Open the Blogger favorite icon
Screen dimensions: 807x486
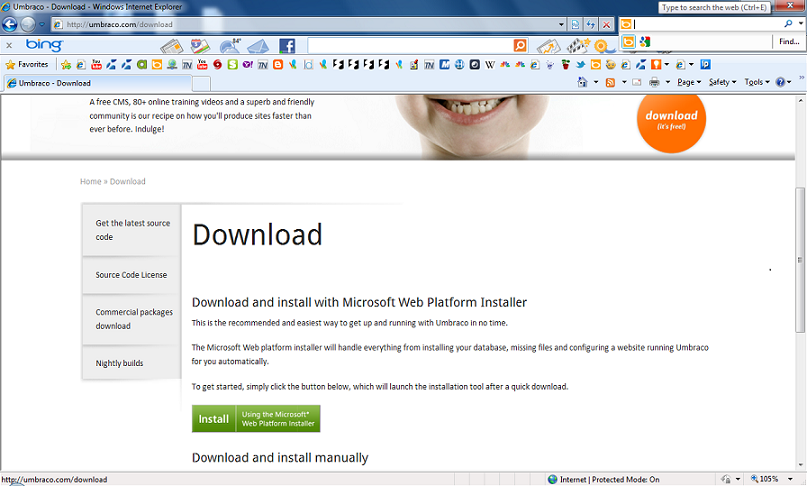coord(278,64)
